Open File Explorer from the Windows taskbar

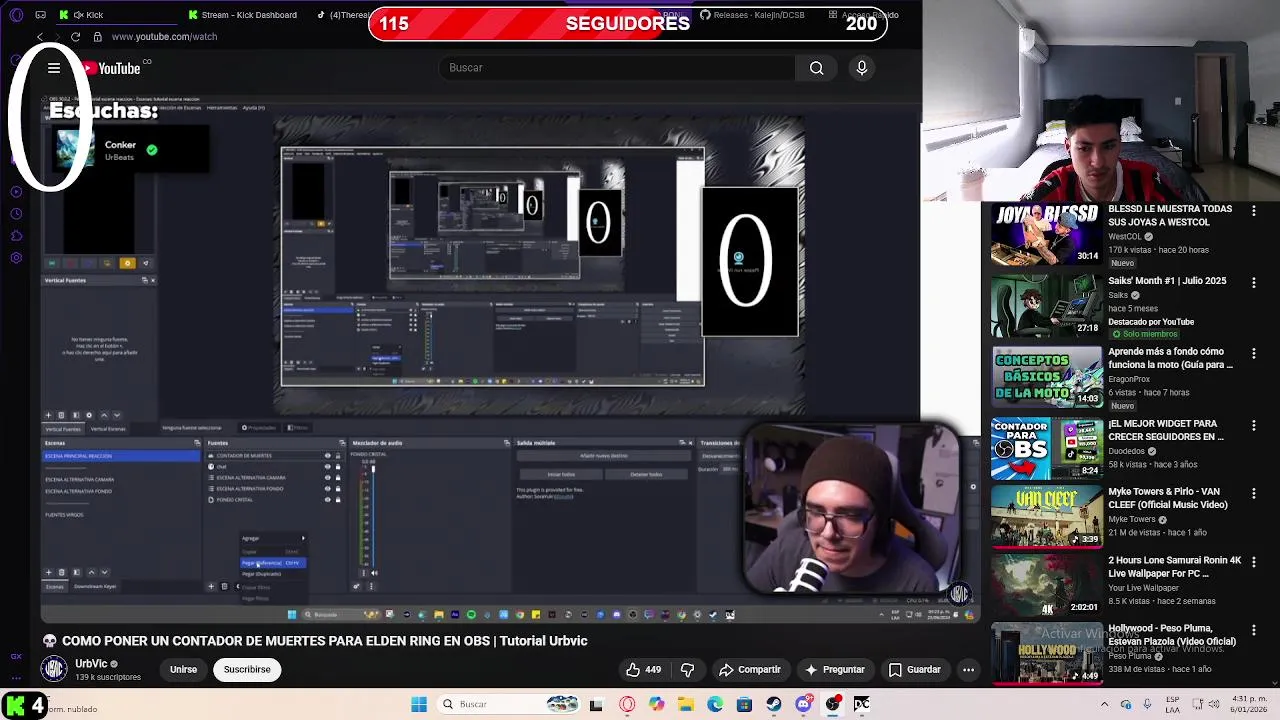(x=686, y=704)
